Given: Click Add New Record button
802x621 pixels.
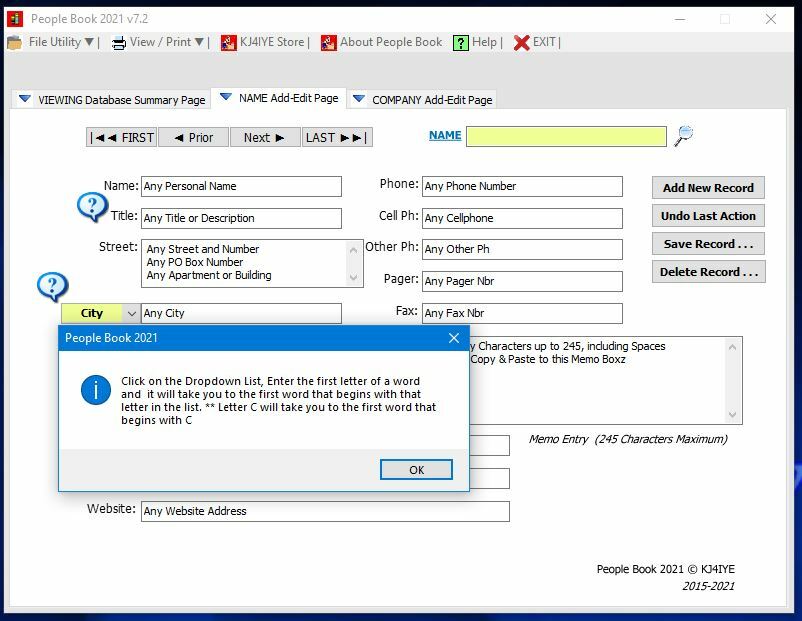Looking at the screenshot, I should coord(708,188).
